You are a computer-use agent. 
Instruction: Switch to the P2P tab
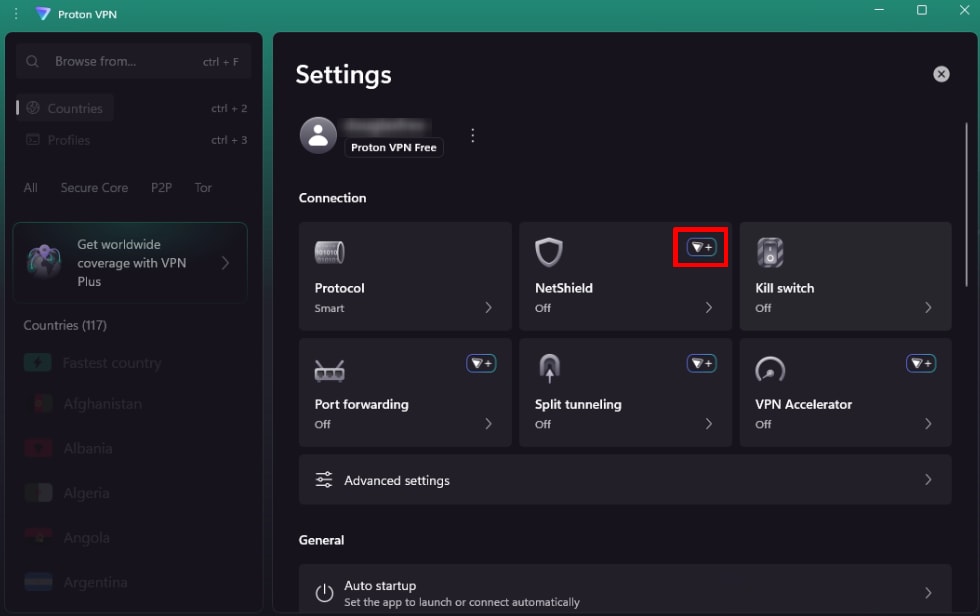click(x=161, y=187)
